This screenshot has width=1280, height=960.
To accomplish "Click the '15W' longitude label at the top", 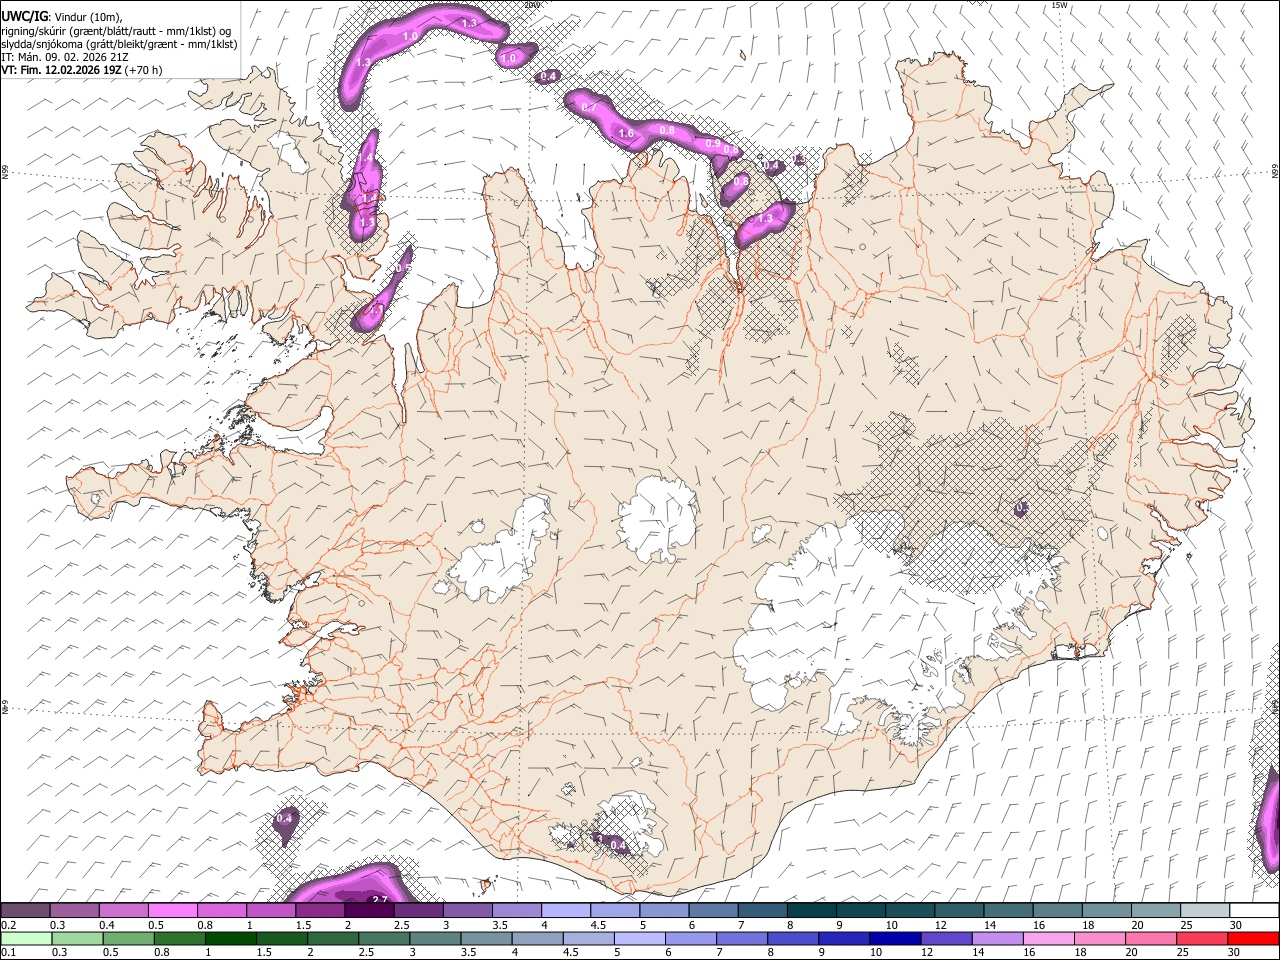I will (x=1059, y=5).
